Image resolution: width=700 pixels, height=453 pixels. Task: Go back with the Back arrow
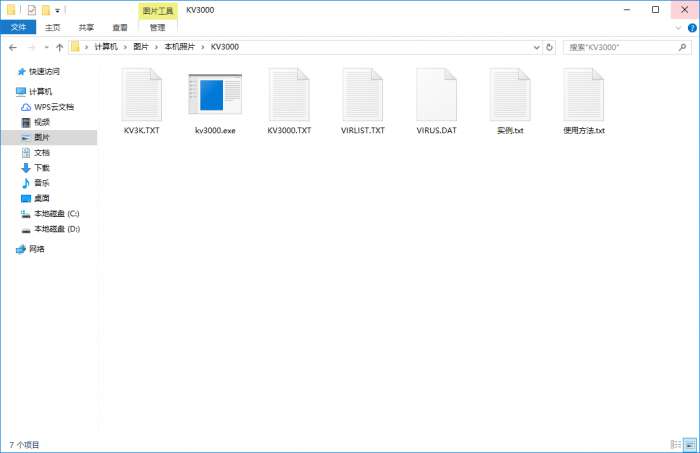[13, 47]
